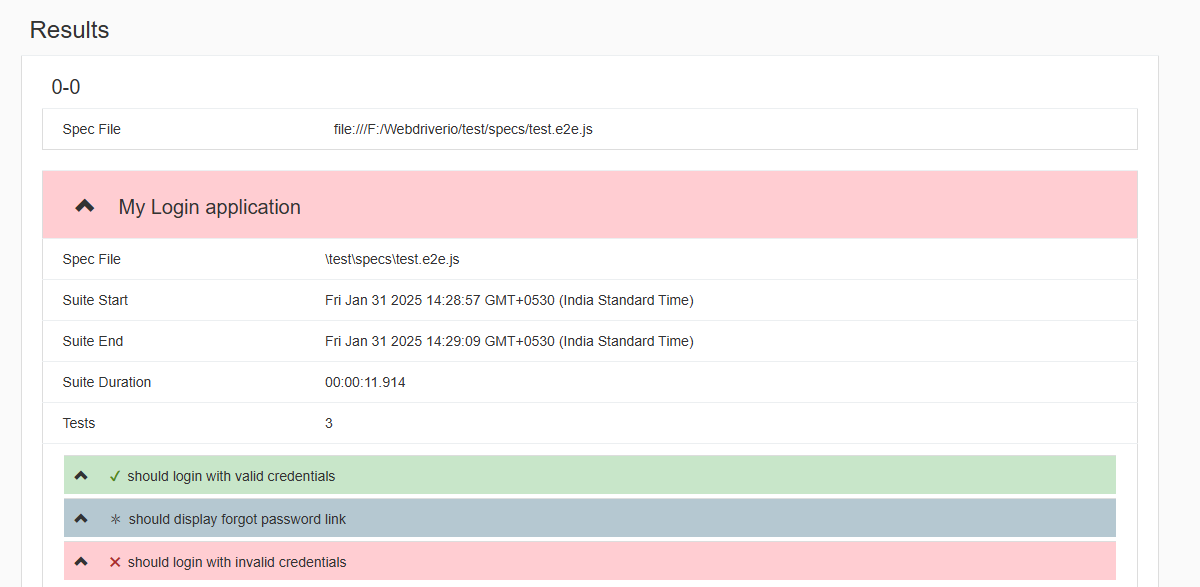Select the My Login application suite title
This screenshot has width=1200, height=587.
[210, 207]
